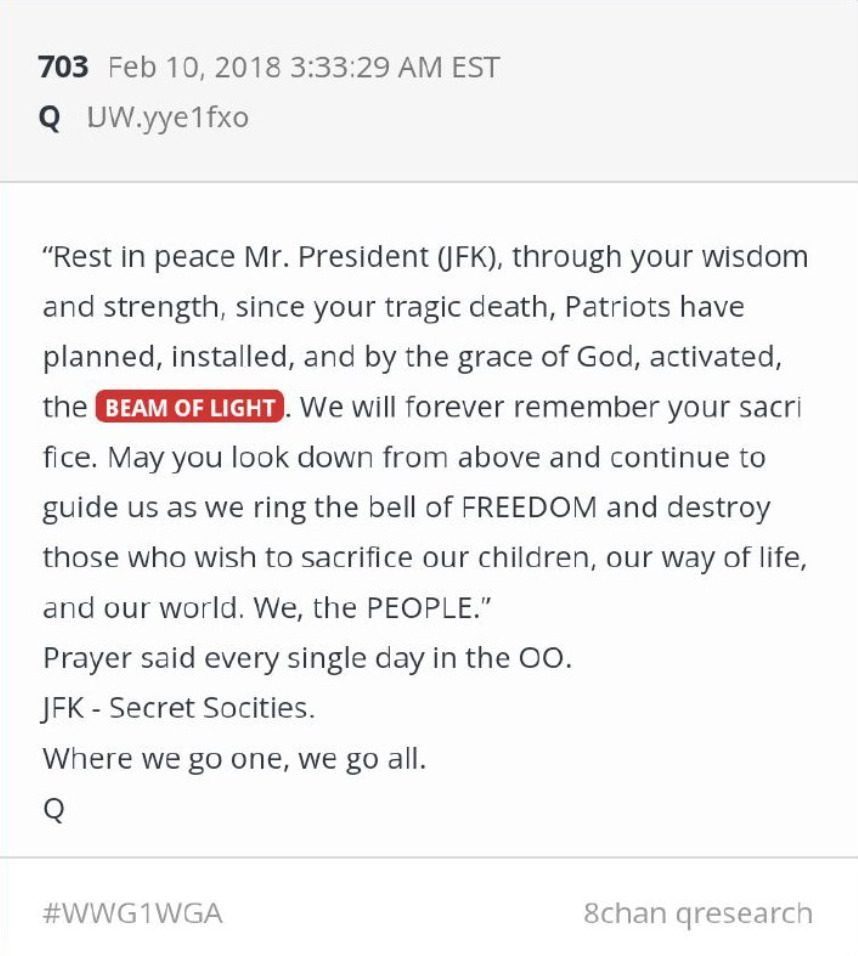The width and height of the screenshot is (858, 956).
Task: Click the "Prayer said every single day" line
Action: coord(306,659)
